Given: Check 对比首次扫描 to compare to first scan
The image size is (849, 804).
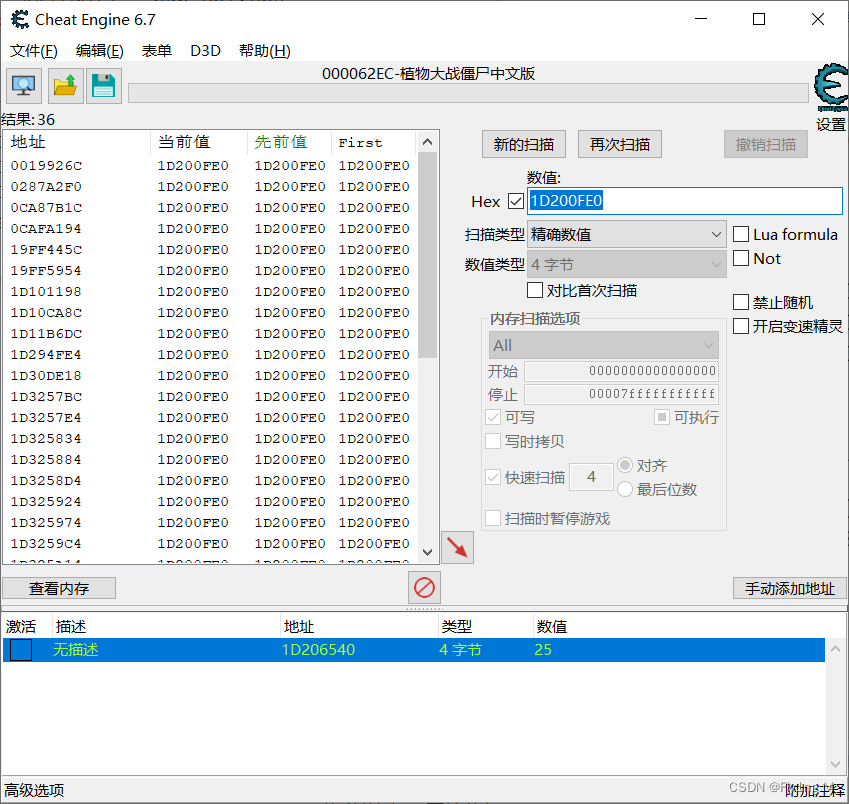Looking at the screenshot, I should [536, 289].
